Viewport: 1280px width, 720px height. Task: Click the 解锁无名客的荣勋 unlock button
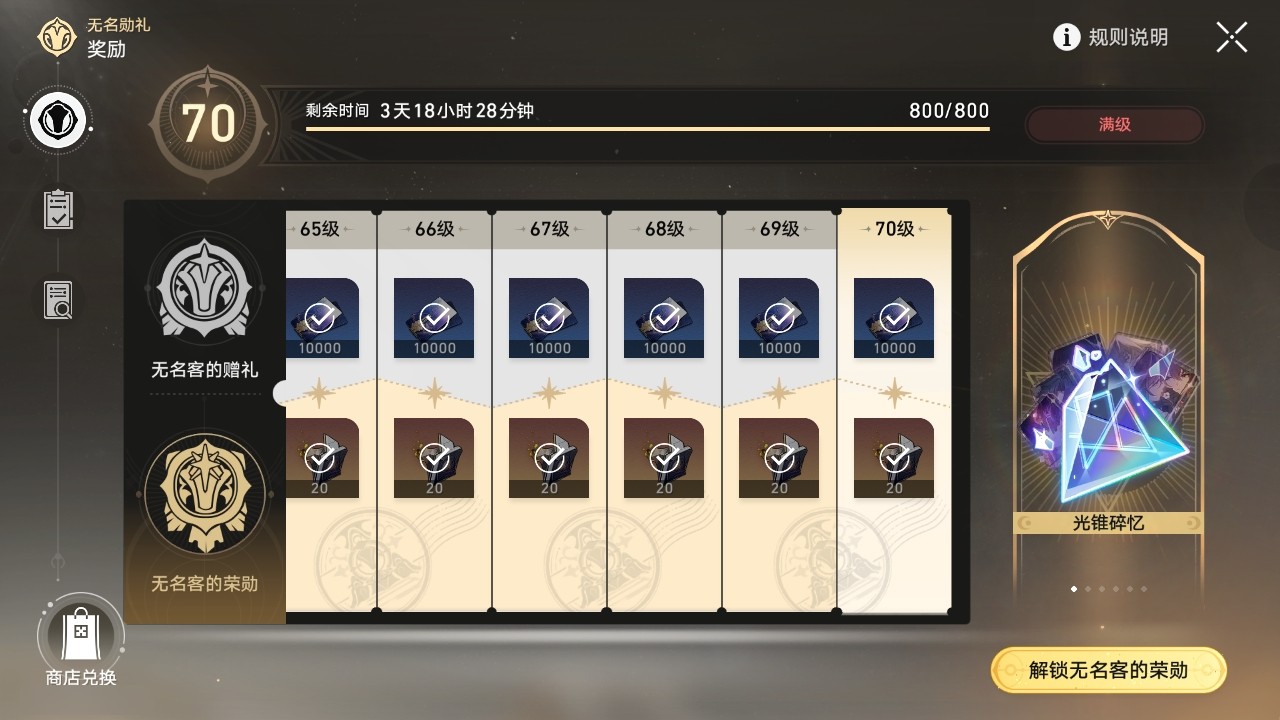point(1108,670)
